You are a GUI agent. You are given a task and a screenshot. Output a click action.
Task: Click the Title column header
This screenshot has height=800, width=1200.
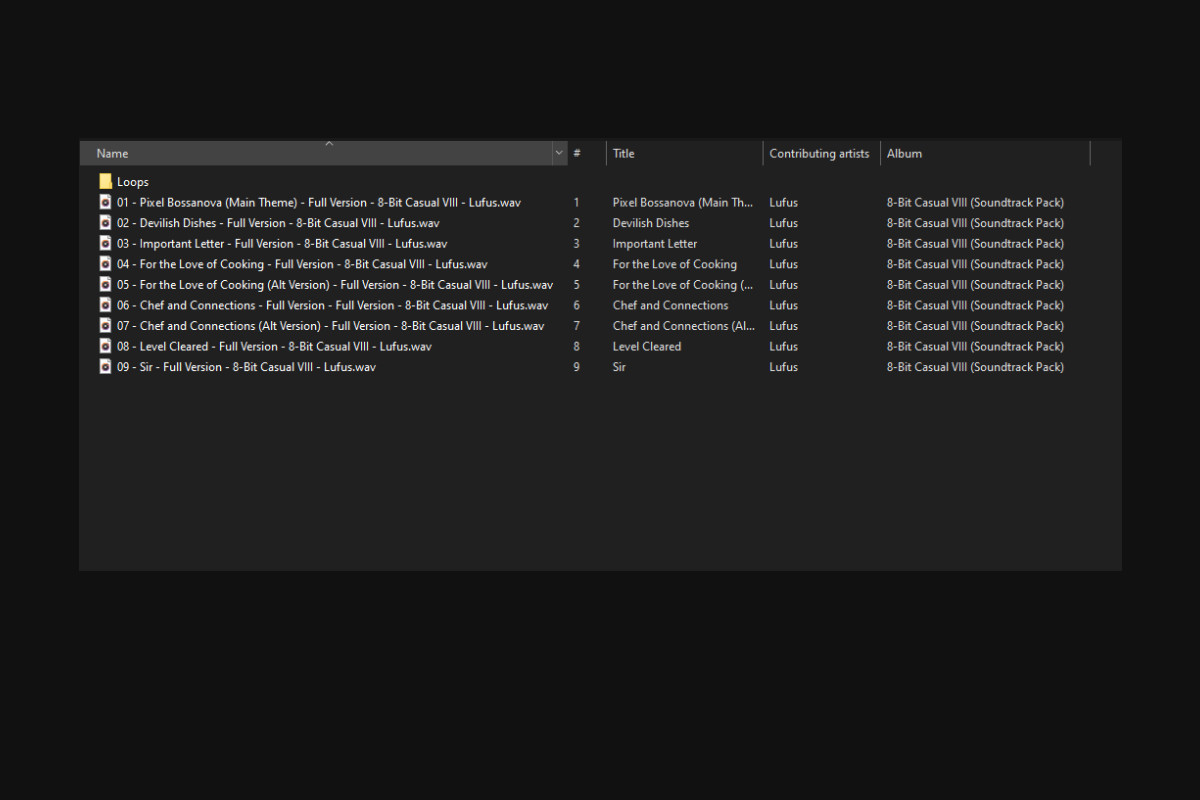[680, 154]
